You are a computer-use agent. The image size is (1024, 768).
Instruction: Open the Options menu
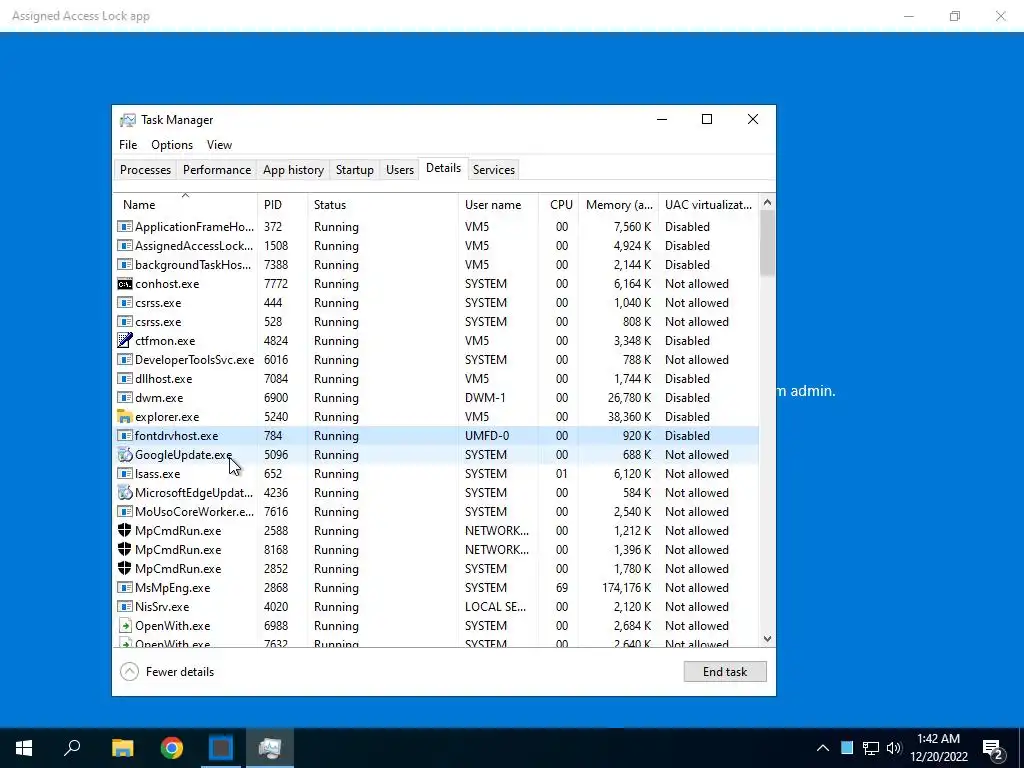click(172, 145)
